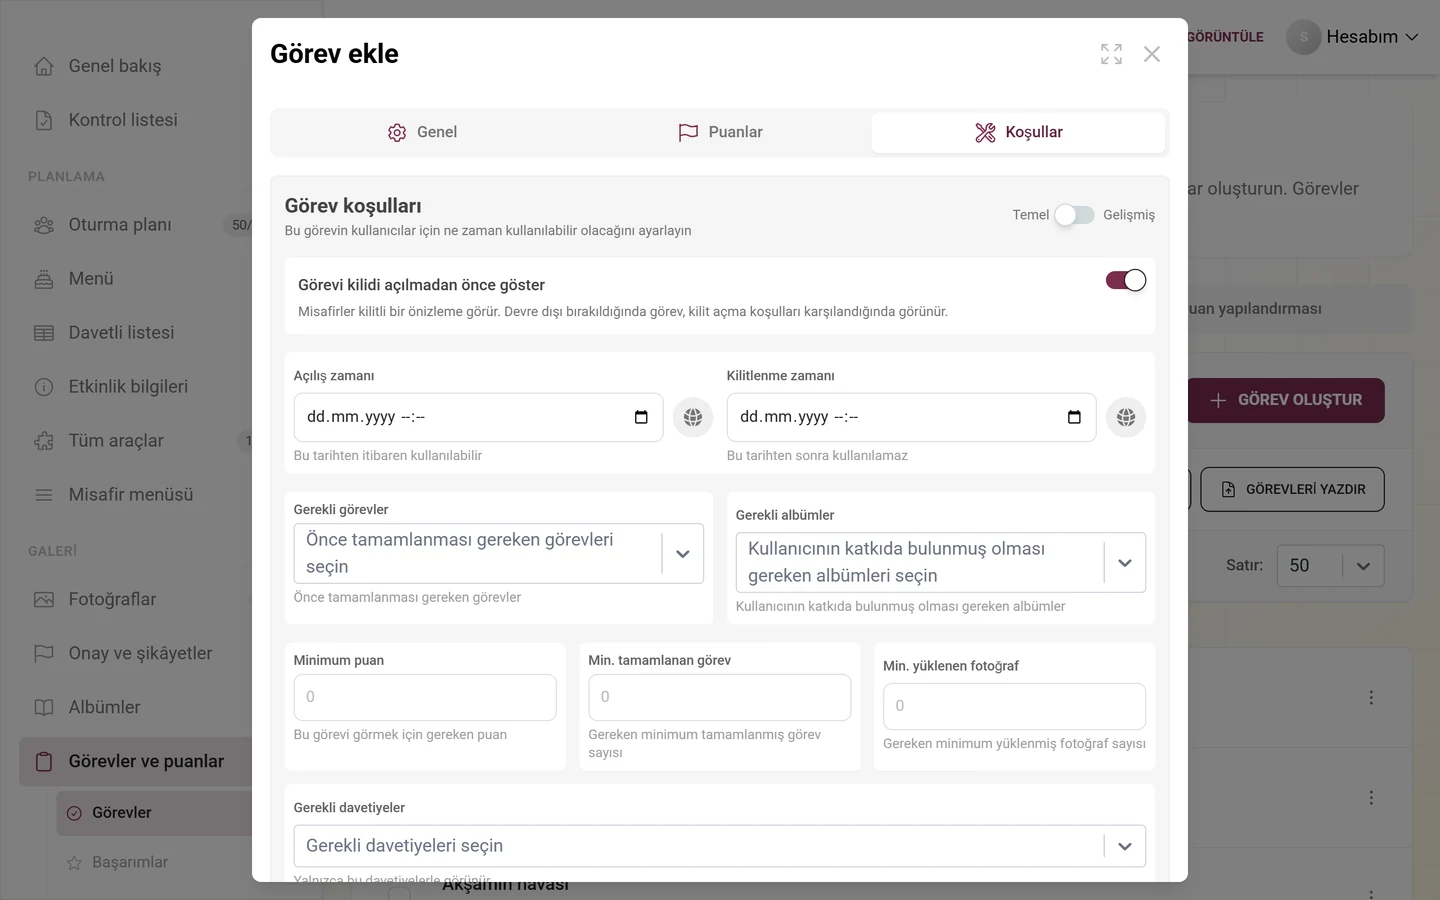Click the Albümler book icon

[x=44, y=708]
